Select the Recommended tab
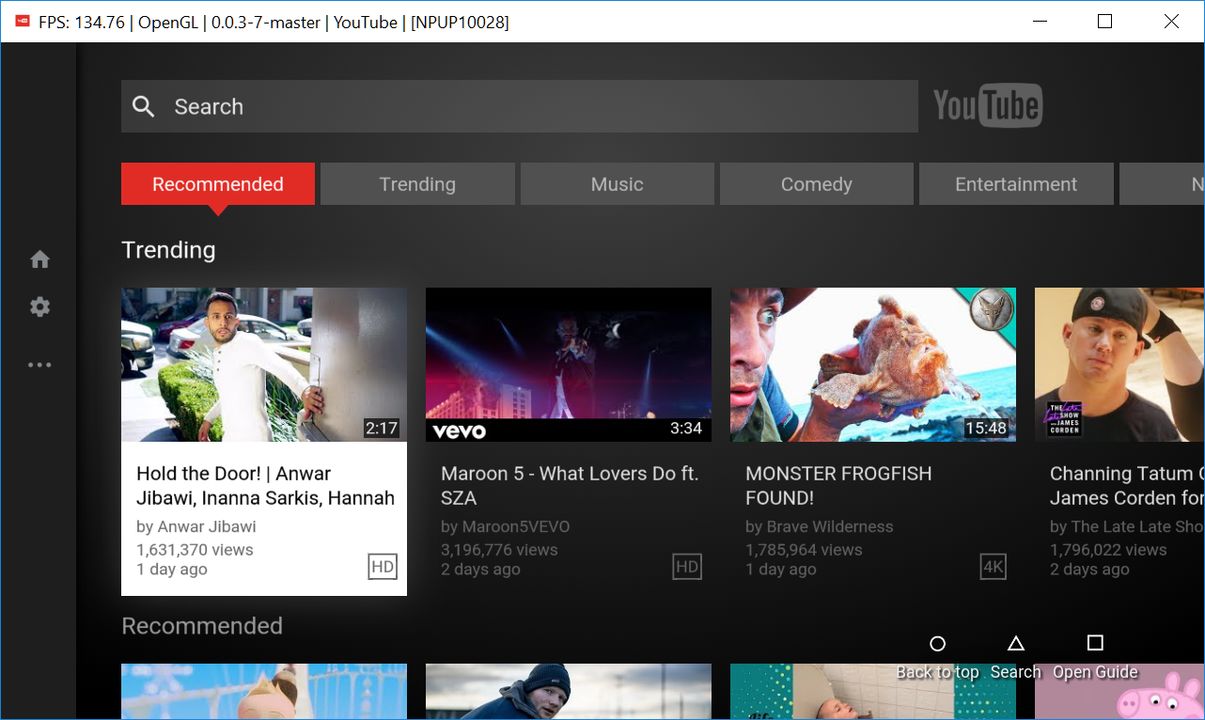Screen dimensions: 1205x720 [x=218, y=184]
